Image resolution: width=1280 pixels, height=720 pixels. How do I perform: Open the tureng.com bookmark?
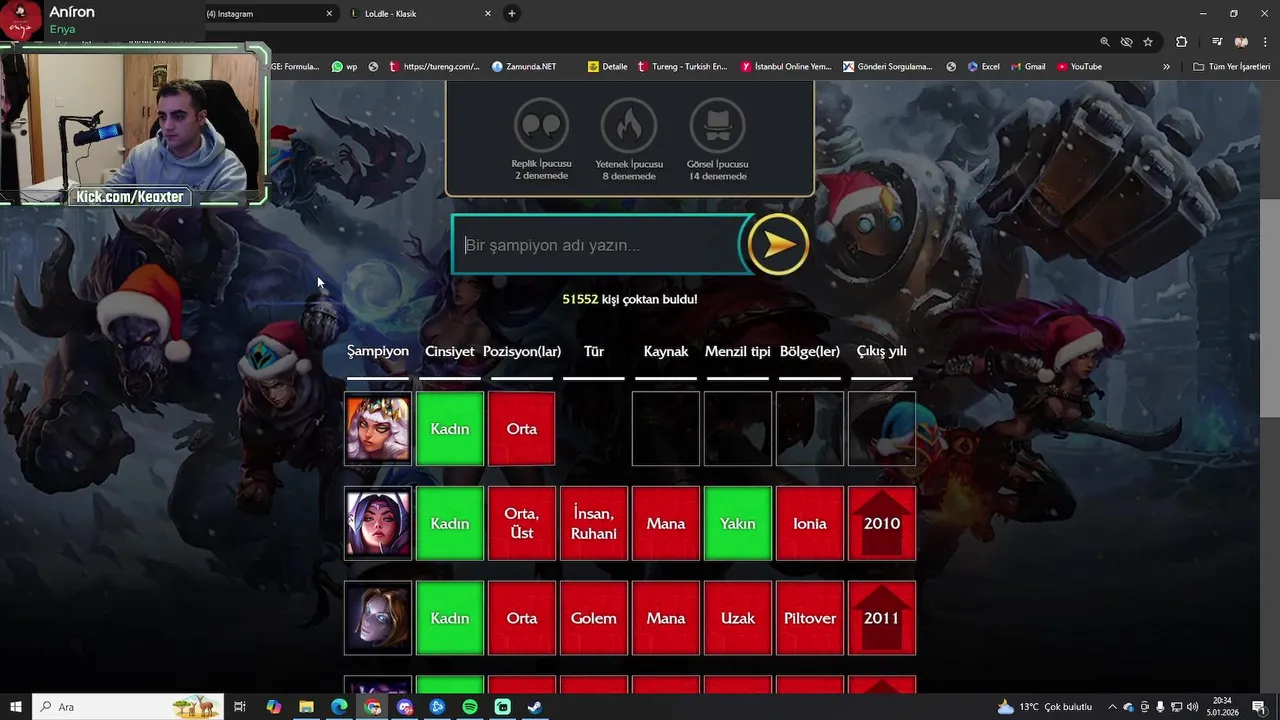[435, 67]
